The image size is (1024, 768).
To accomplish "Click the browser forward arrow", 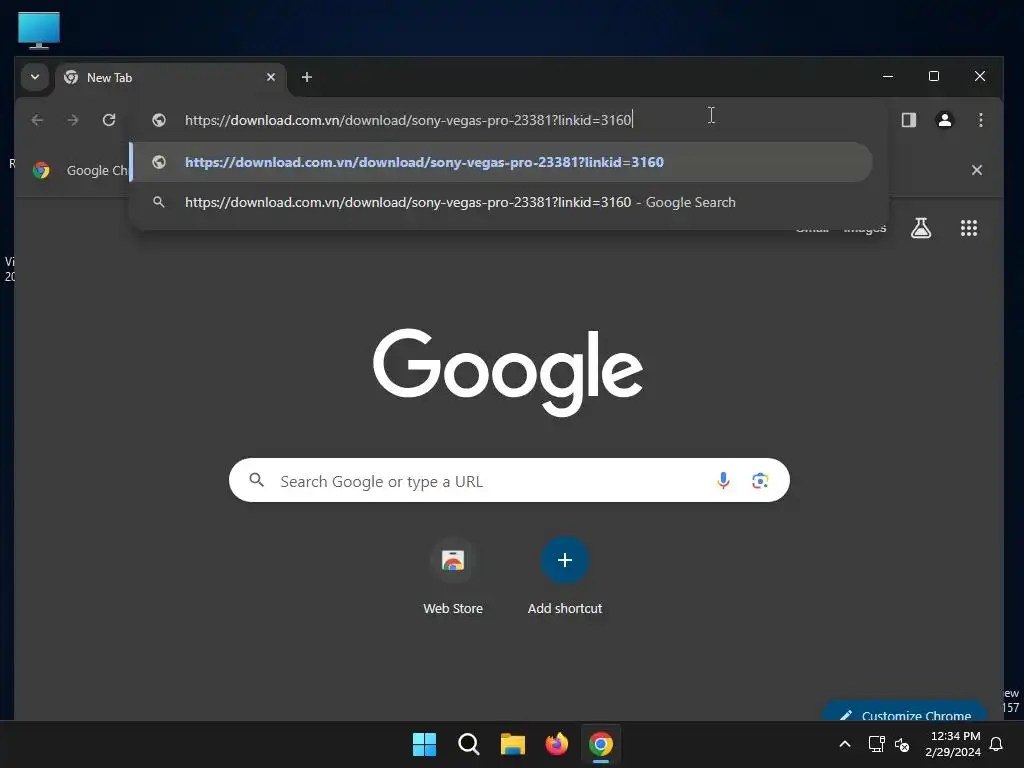I will [x=73, y=120].
